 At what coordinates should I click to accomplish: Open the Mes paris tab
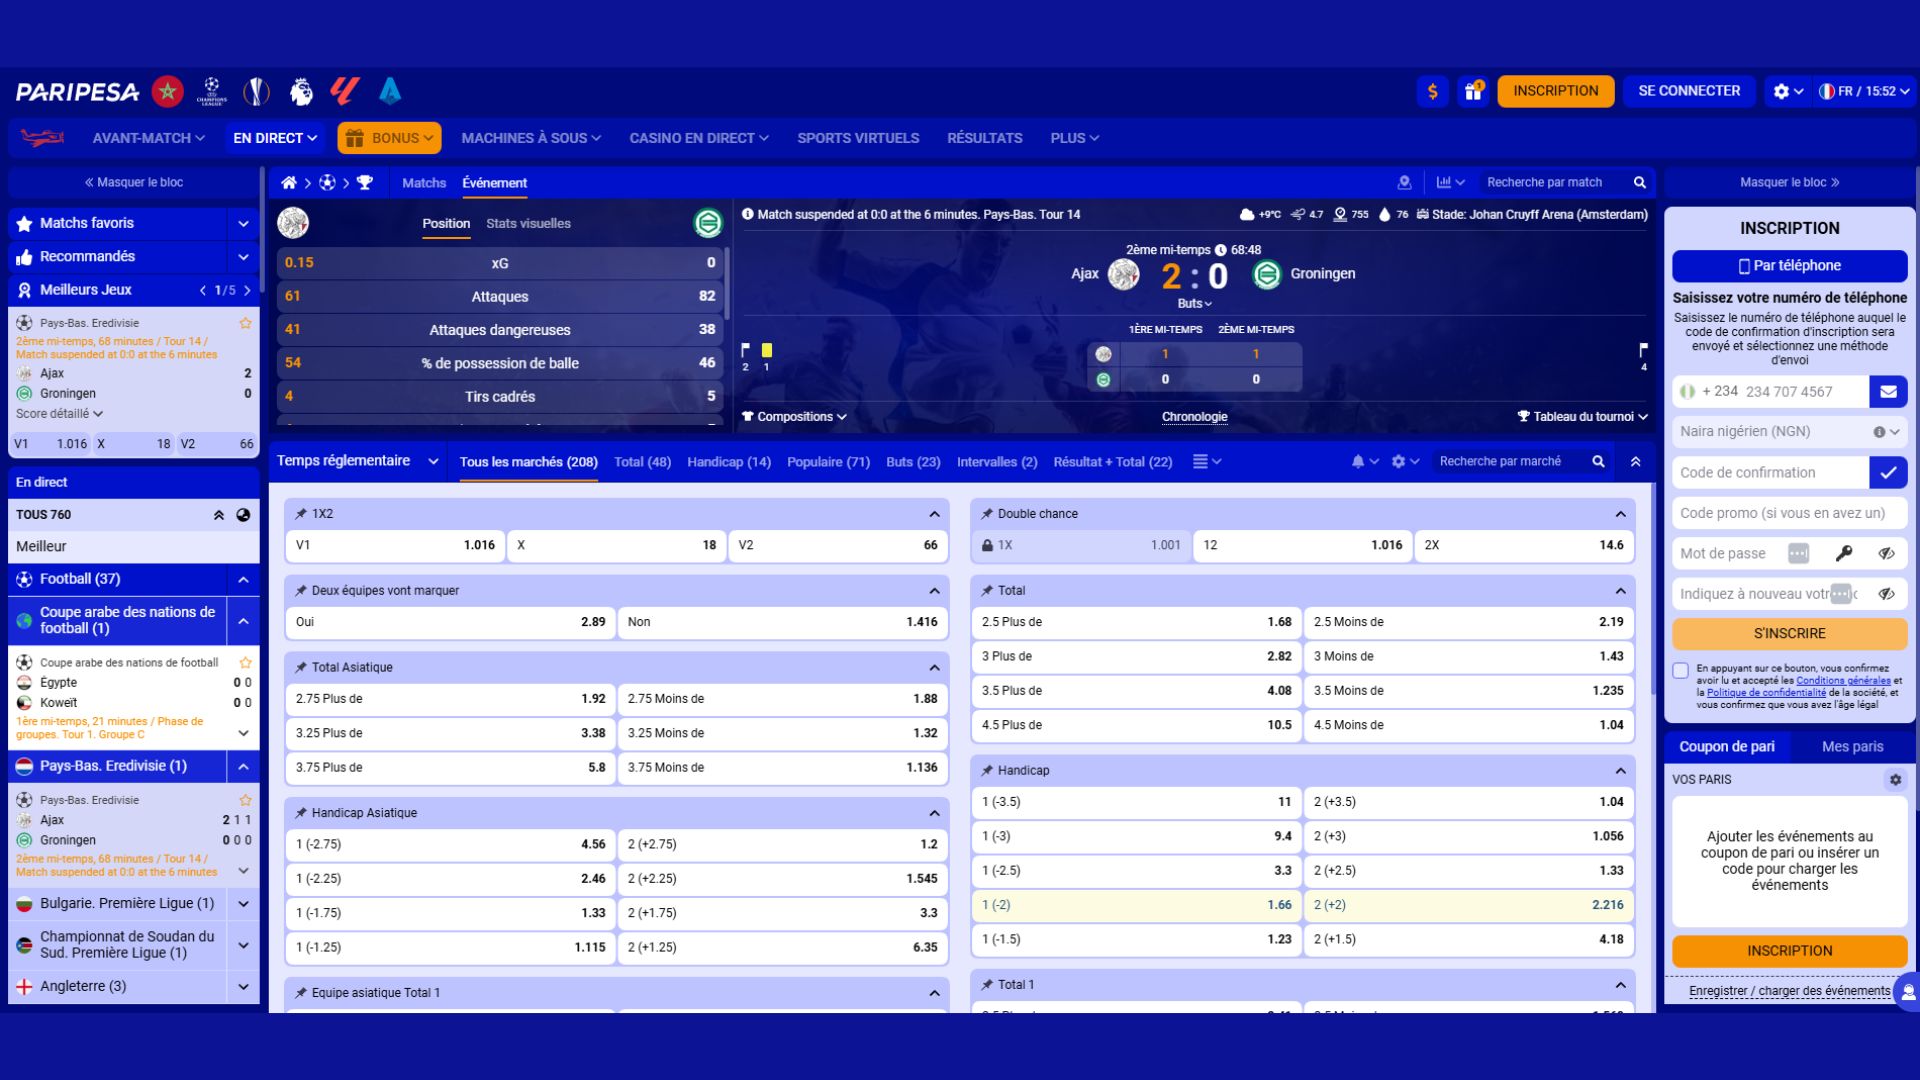point(1852,747)
